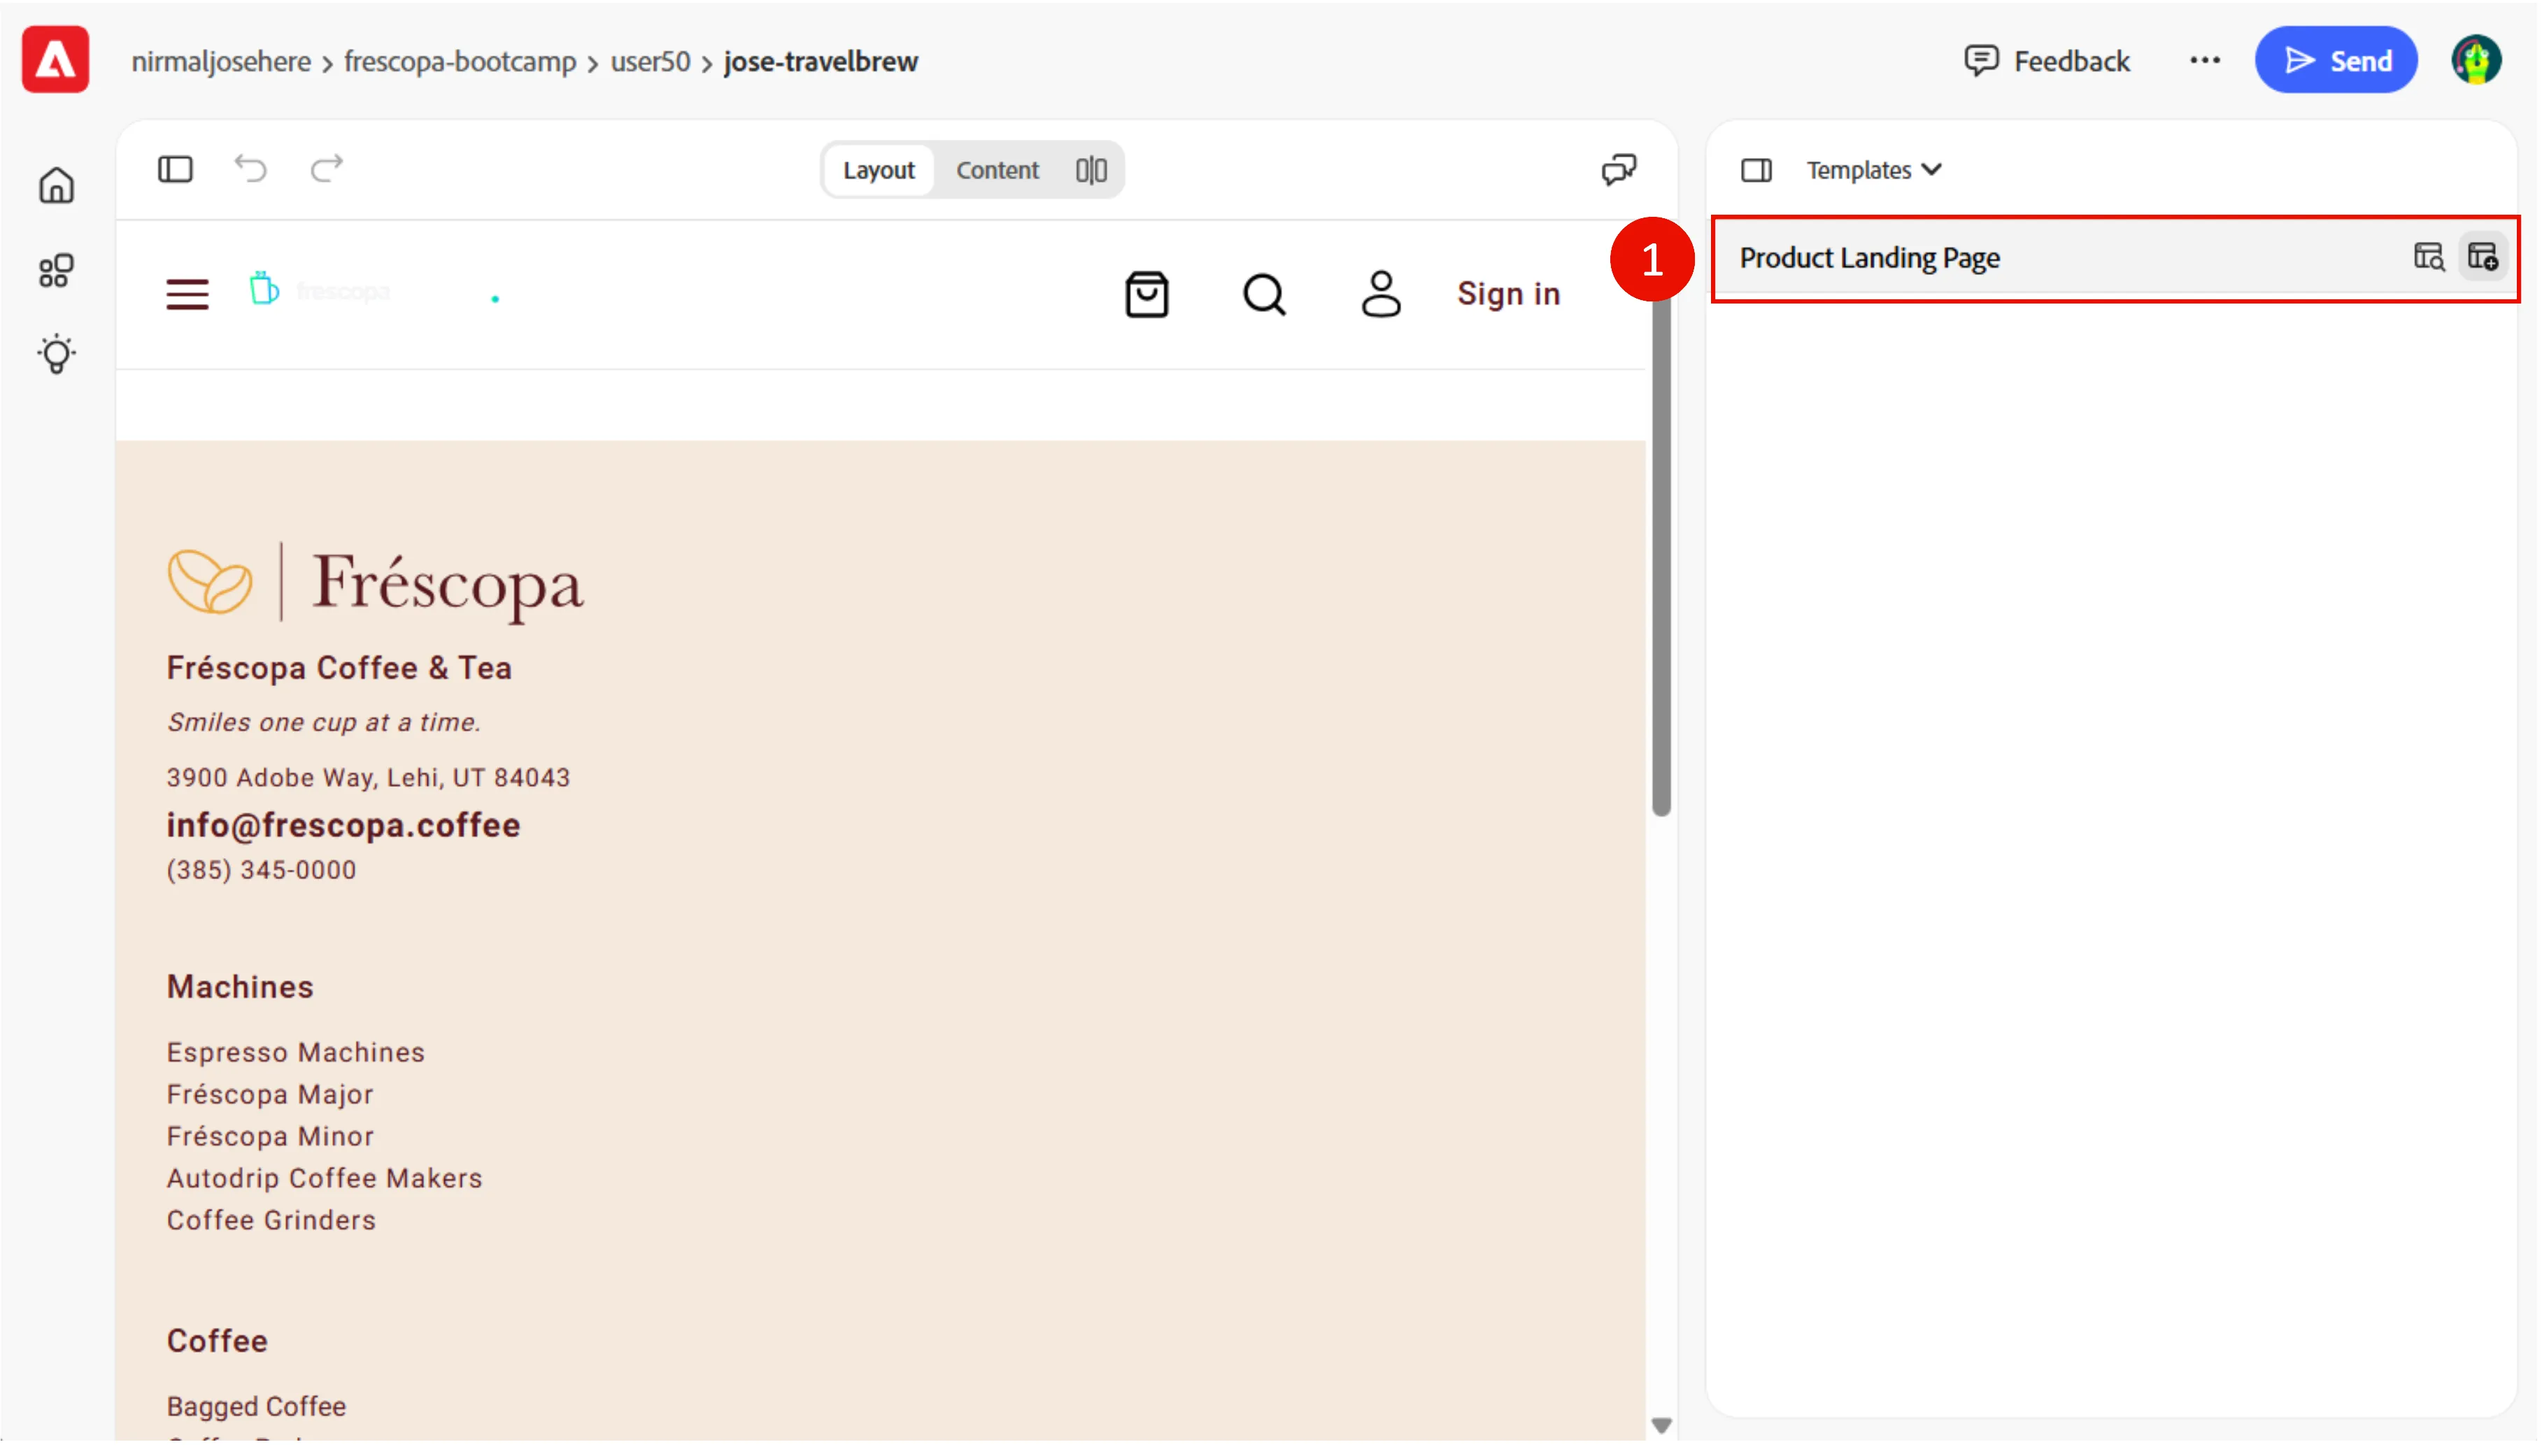Open the shopping bag icon
This screenshot has width=2542, height=1456.
tap(1146, 294)
